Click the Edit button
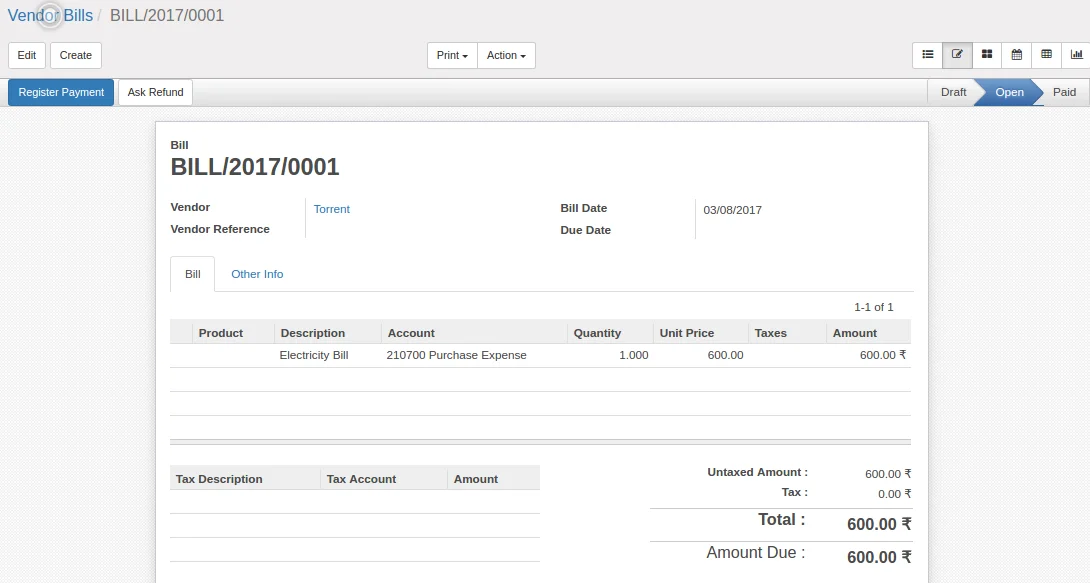Viewport: 1090px width, 583px height. tap(27, 56)
